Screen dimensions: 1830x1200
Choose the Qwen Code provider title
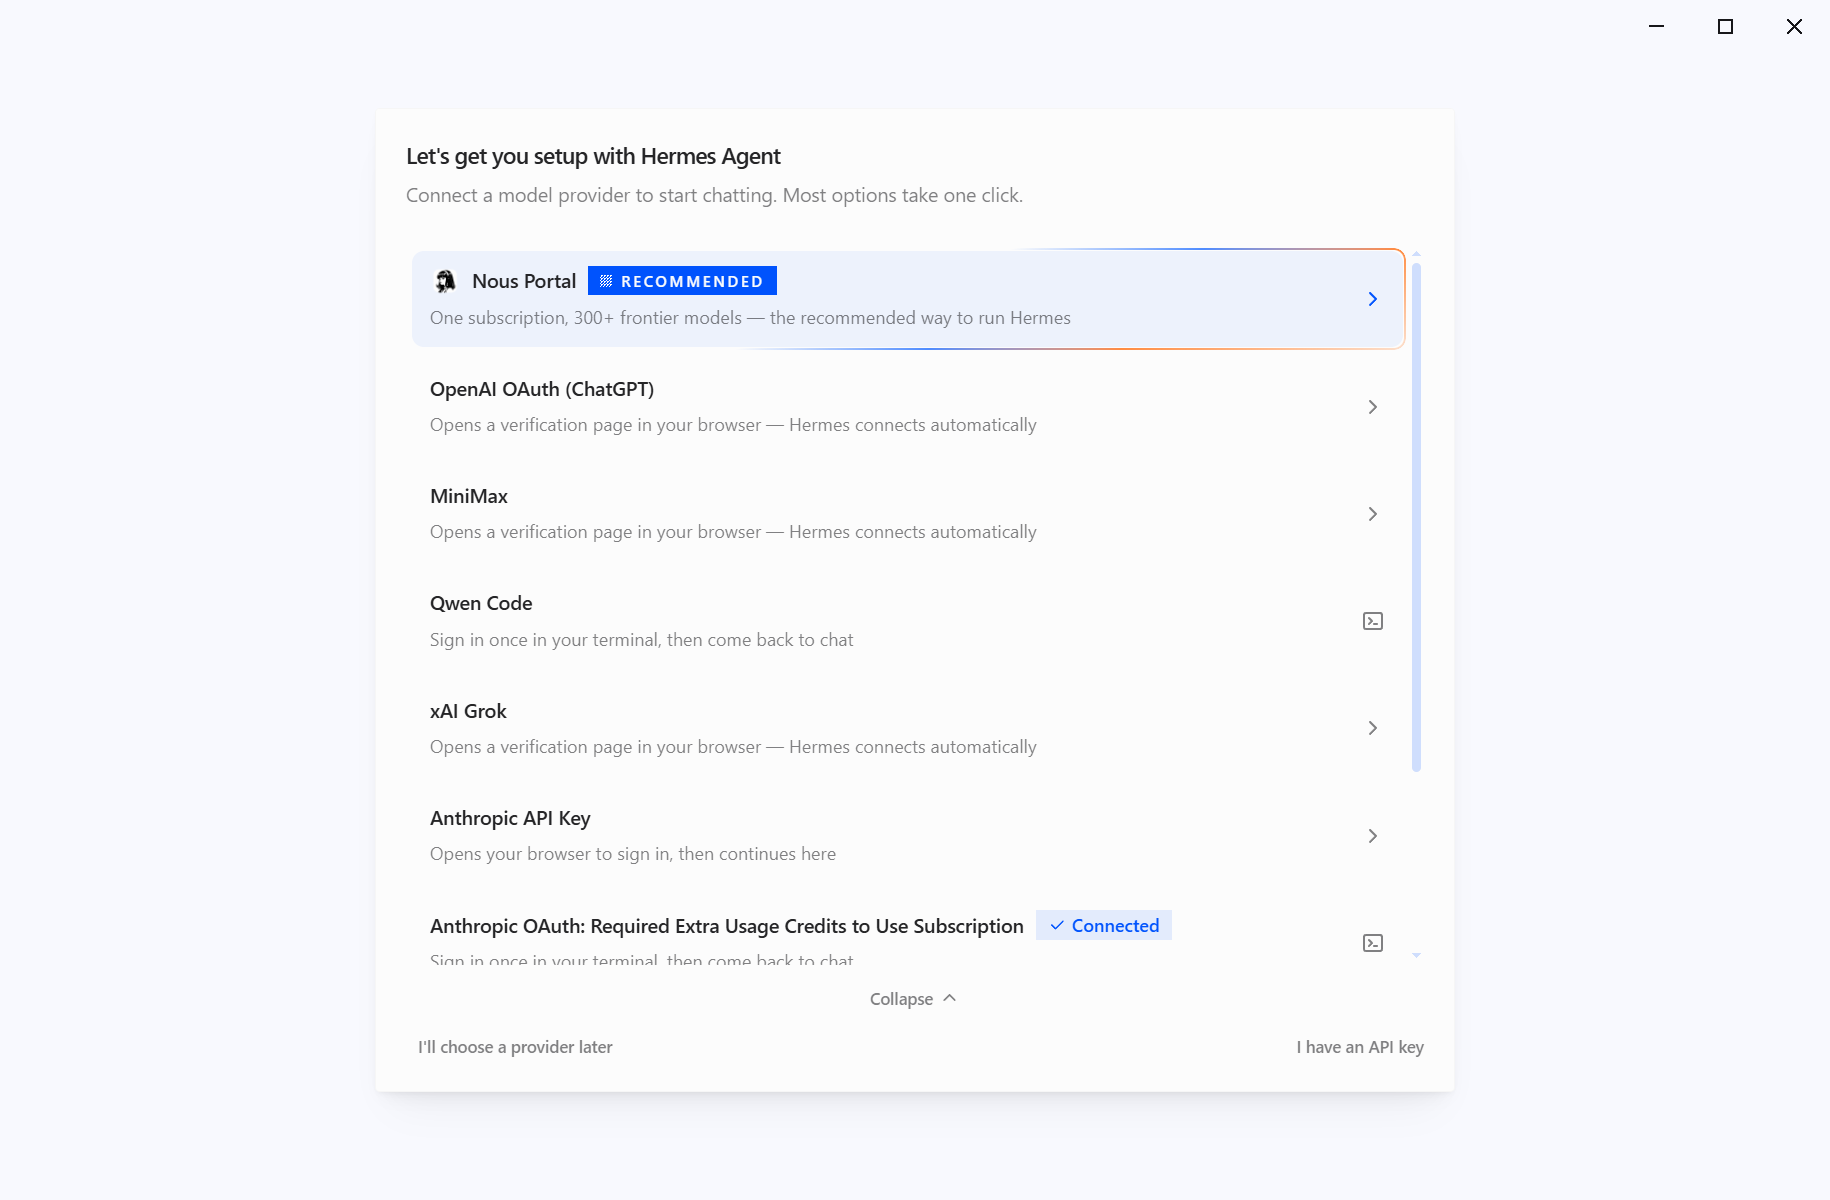click(x=481, y=603)
